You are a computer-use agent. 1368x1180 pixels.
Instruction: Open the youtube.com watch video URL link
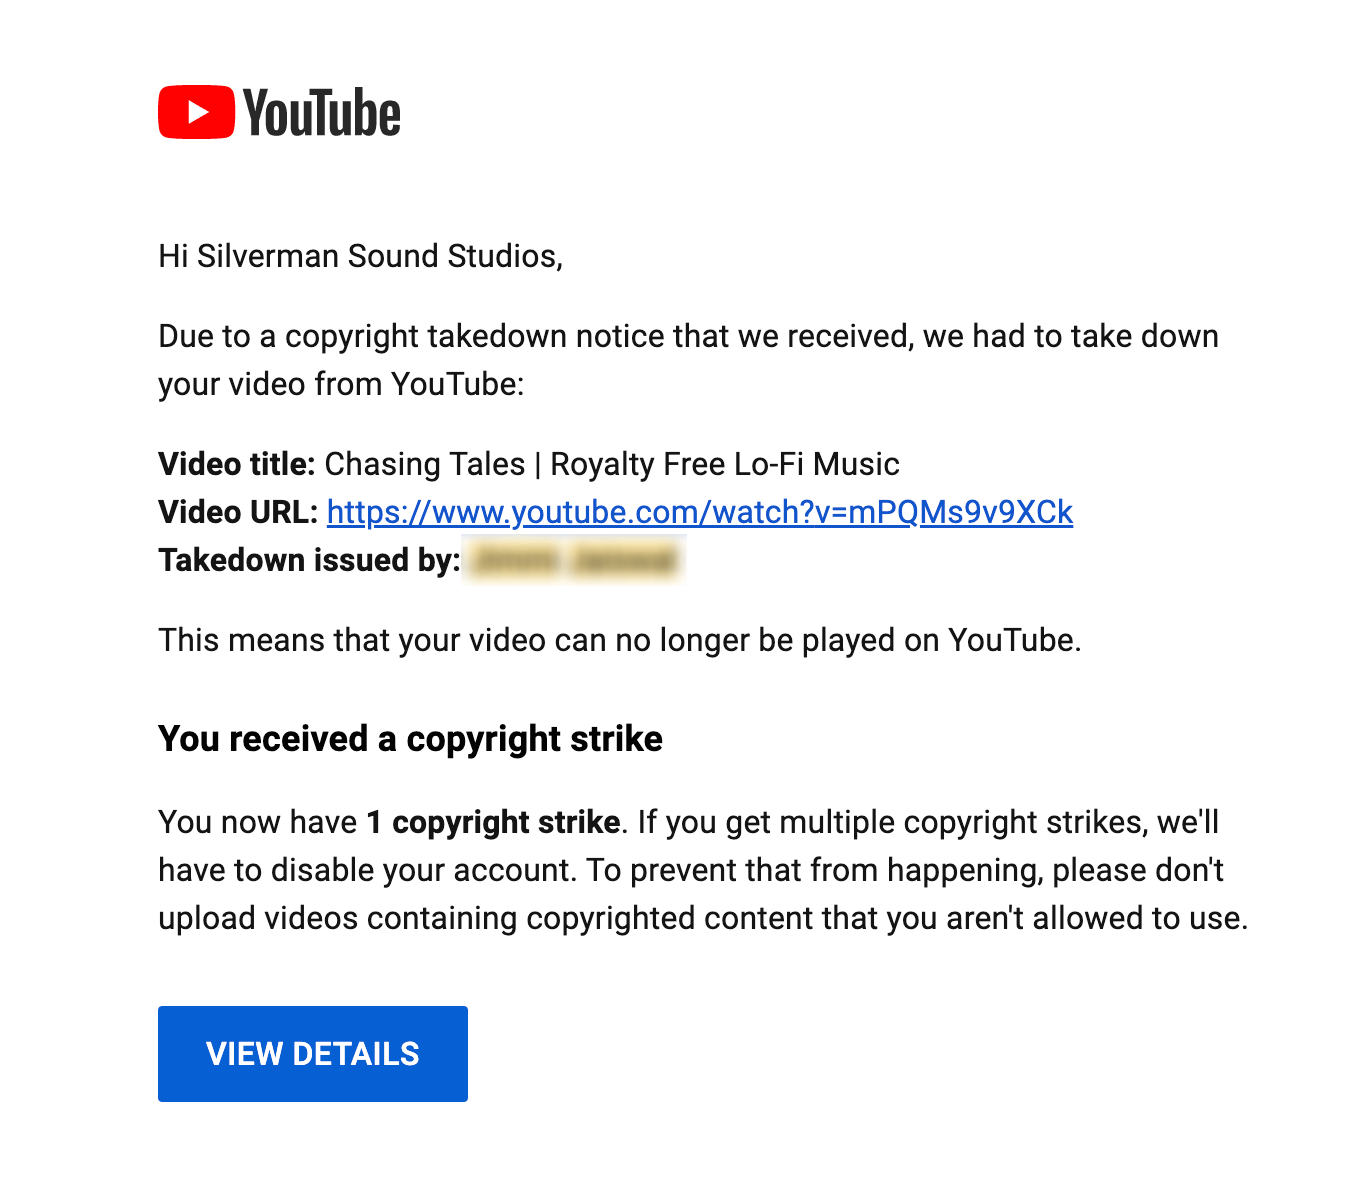[x=699, y=512]
